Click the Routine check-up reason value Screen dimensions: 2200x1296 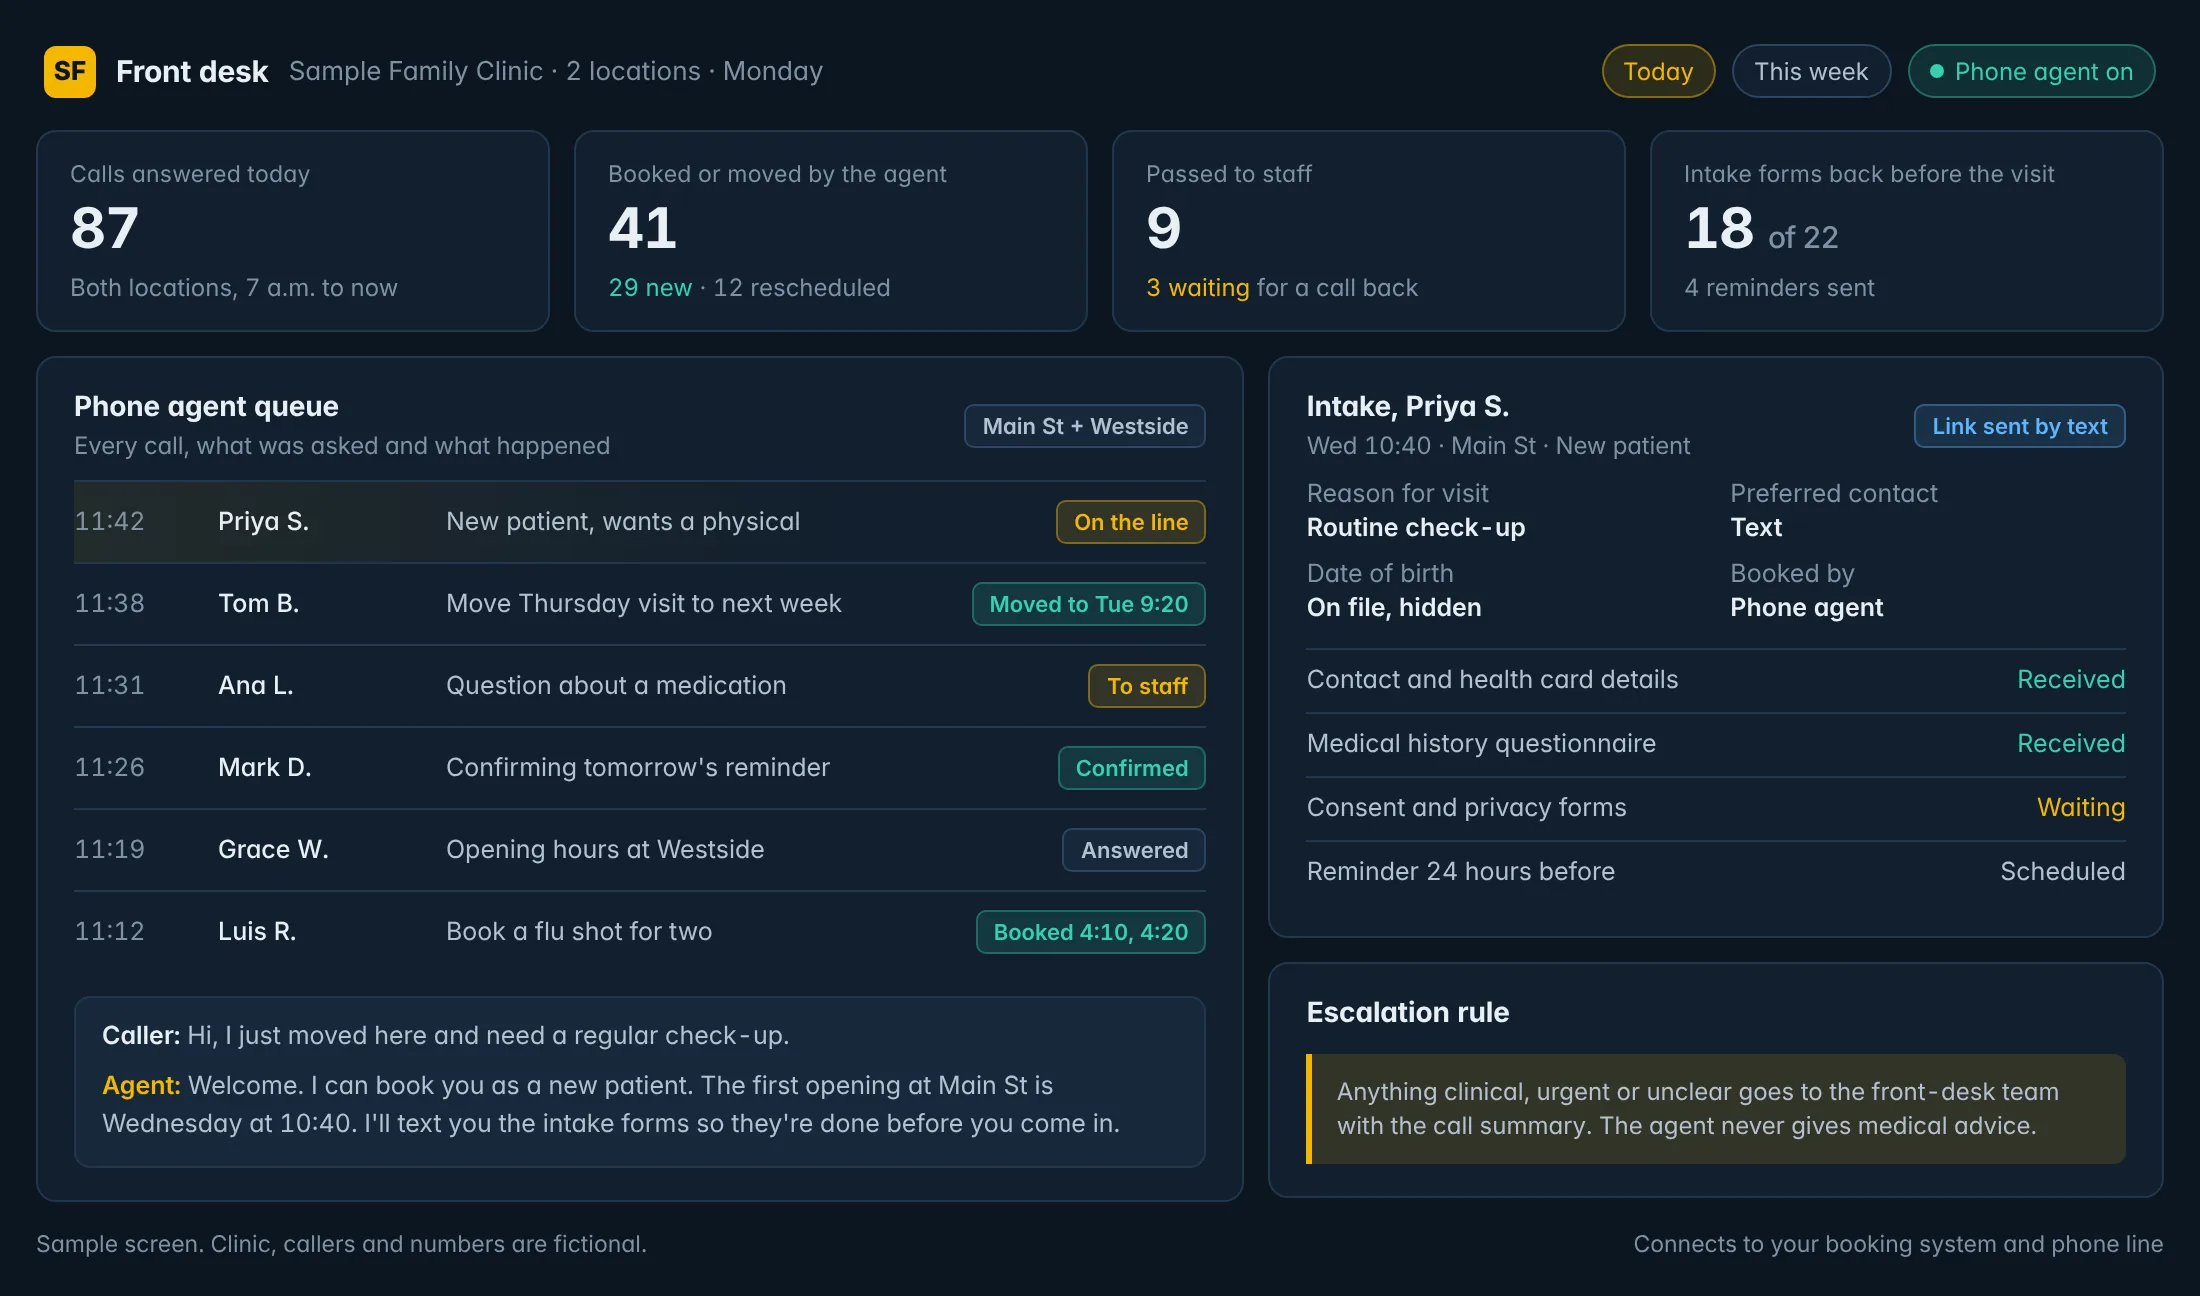[1416, 527]
